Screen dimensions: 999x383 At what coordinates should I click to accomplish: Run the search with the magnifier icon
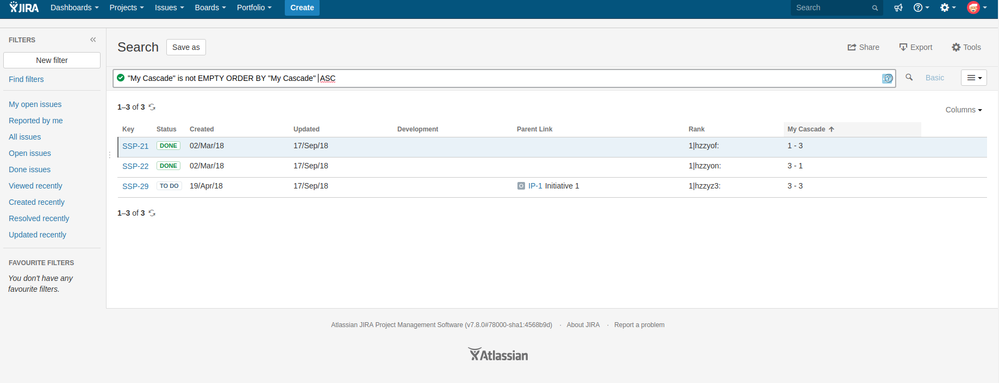909,77
